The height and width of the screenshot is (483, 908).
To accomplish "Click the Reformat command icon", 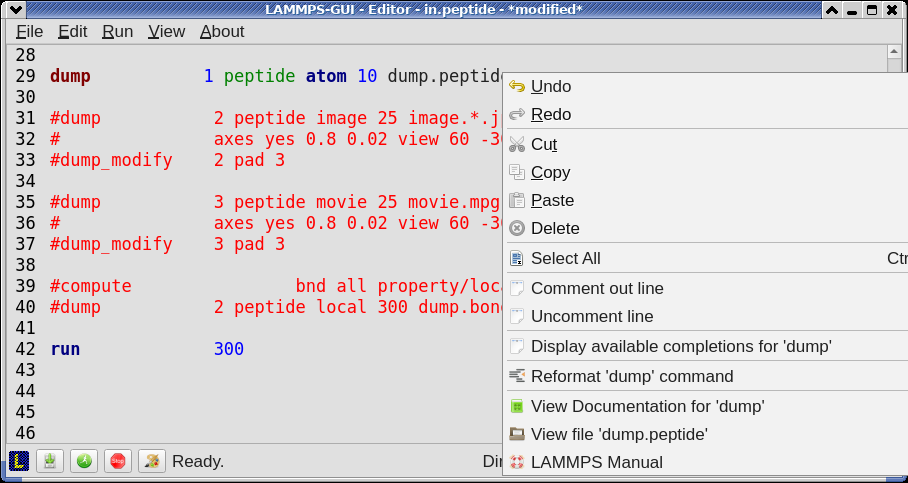I will click(517, 376).
